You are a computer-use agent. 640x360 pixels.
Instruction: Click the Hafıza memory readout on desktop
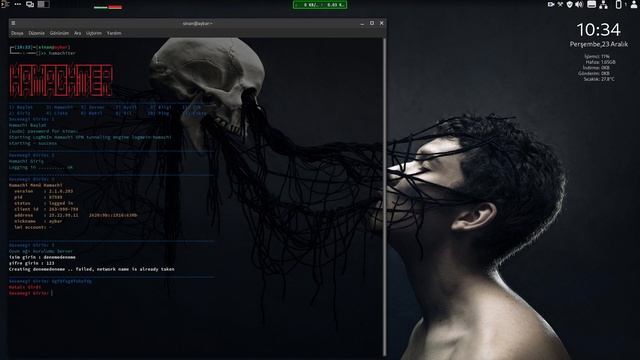coord(600,62)
